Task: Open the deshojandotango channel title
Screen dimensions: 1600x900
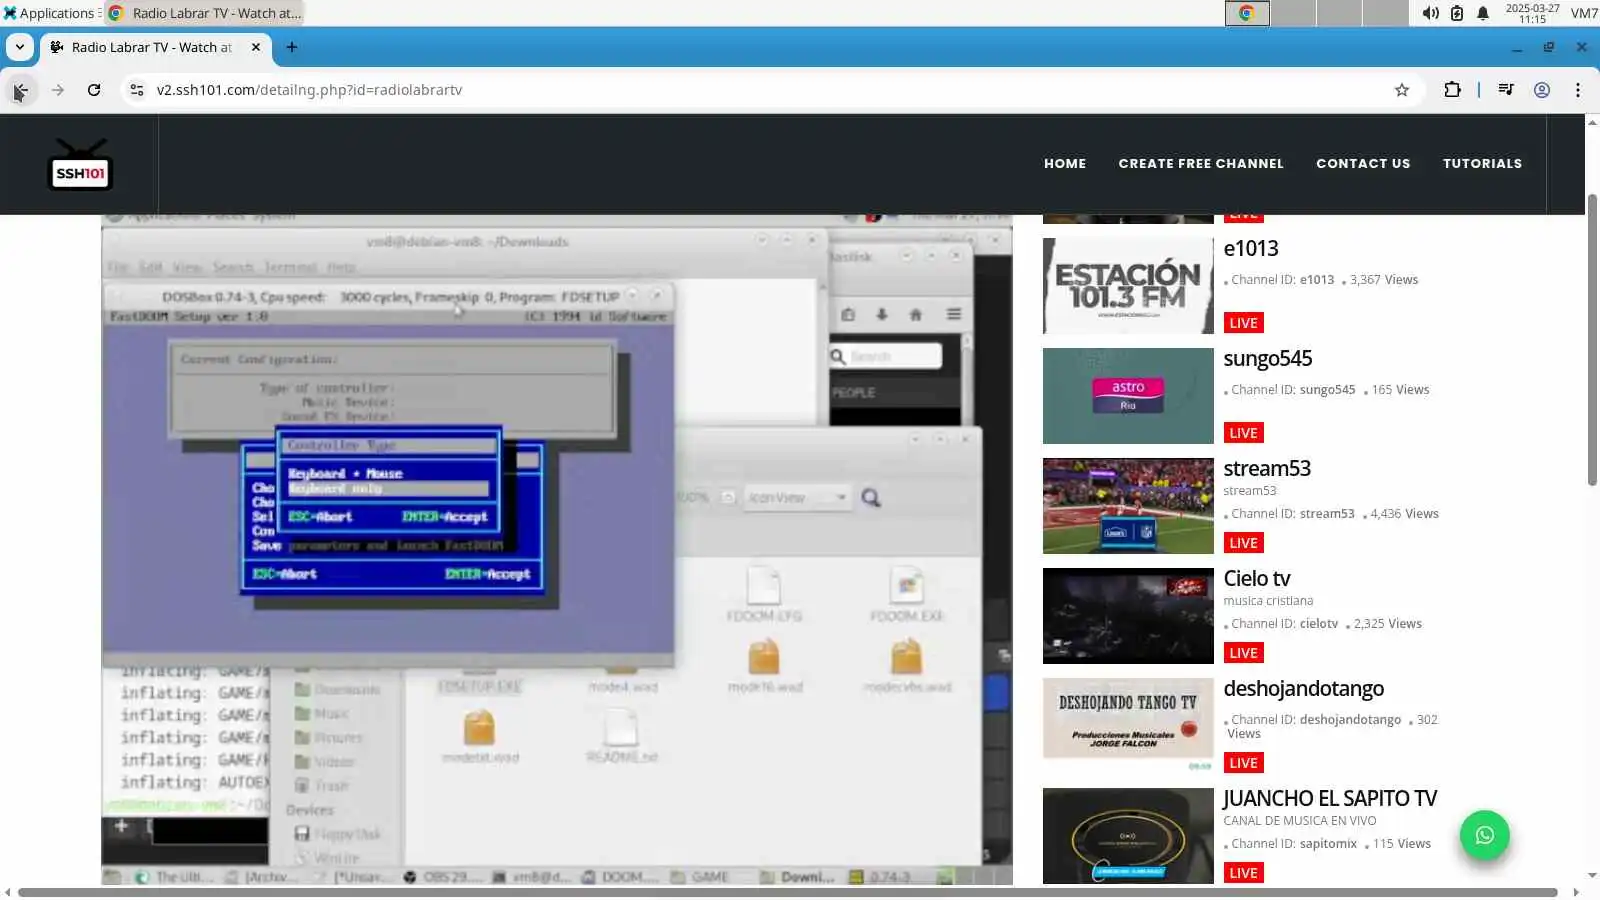Action: coord(1304,688)
